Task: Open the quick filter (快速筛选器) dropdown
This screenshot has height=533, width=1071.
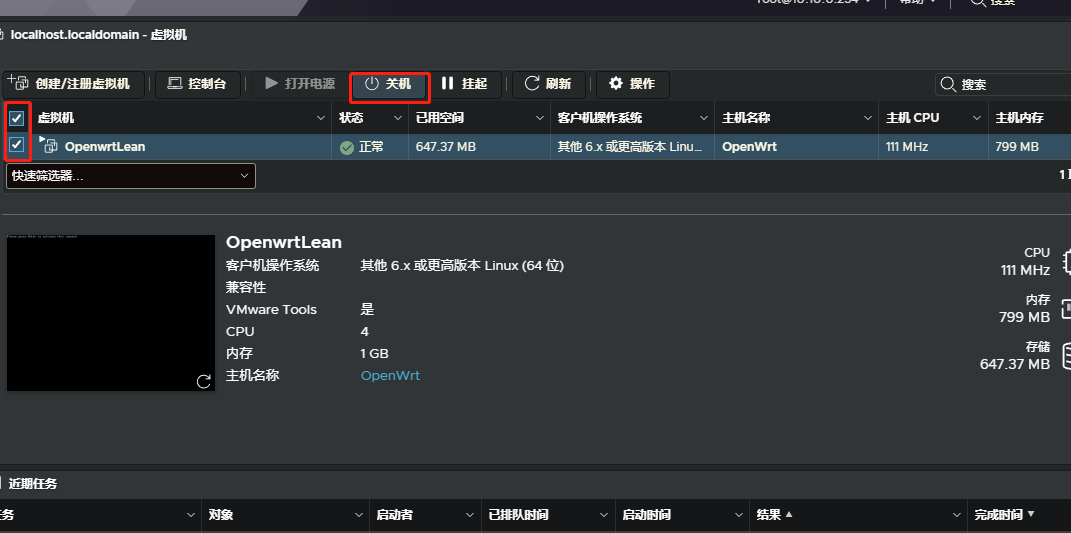Action: coord(130,176)
